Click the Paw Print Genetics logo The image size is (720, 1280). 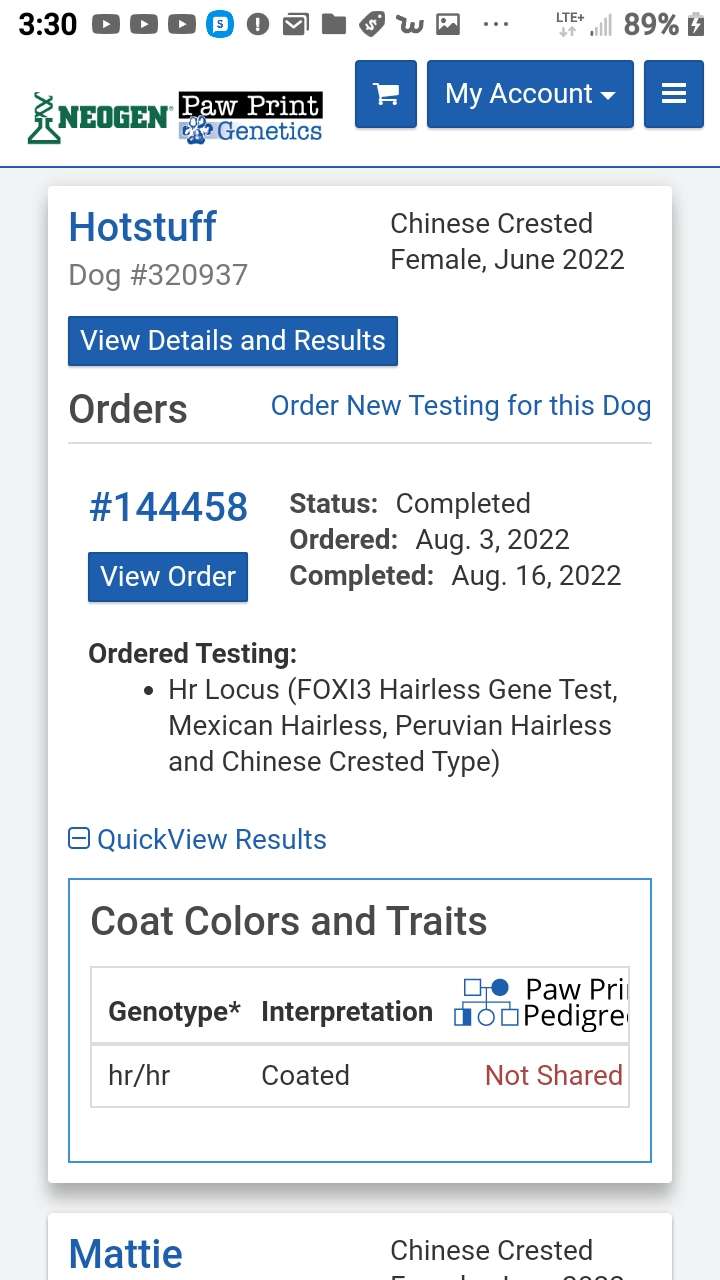(251, 117)
